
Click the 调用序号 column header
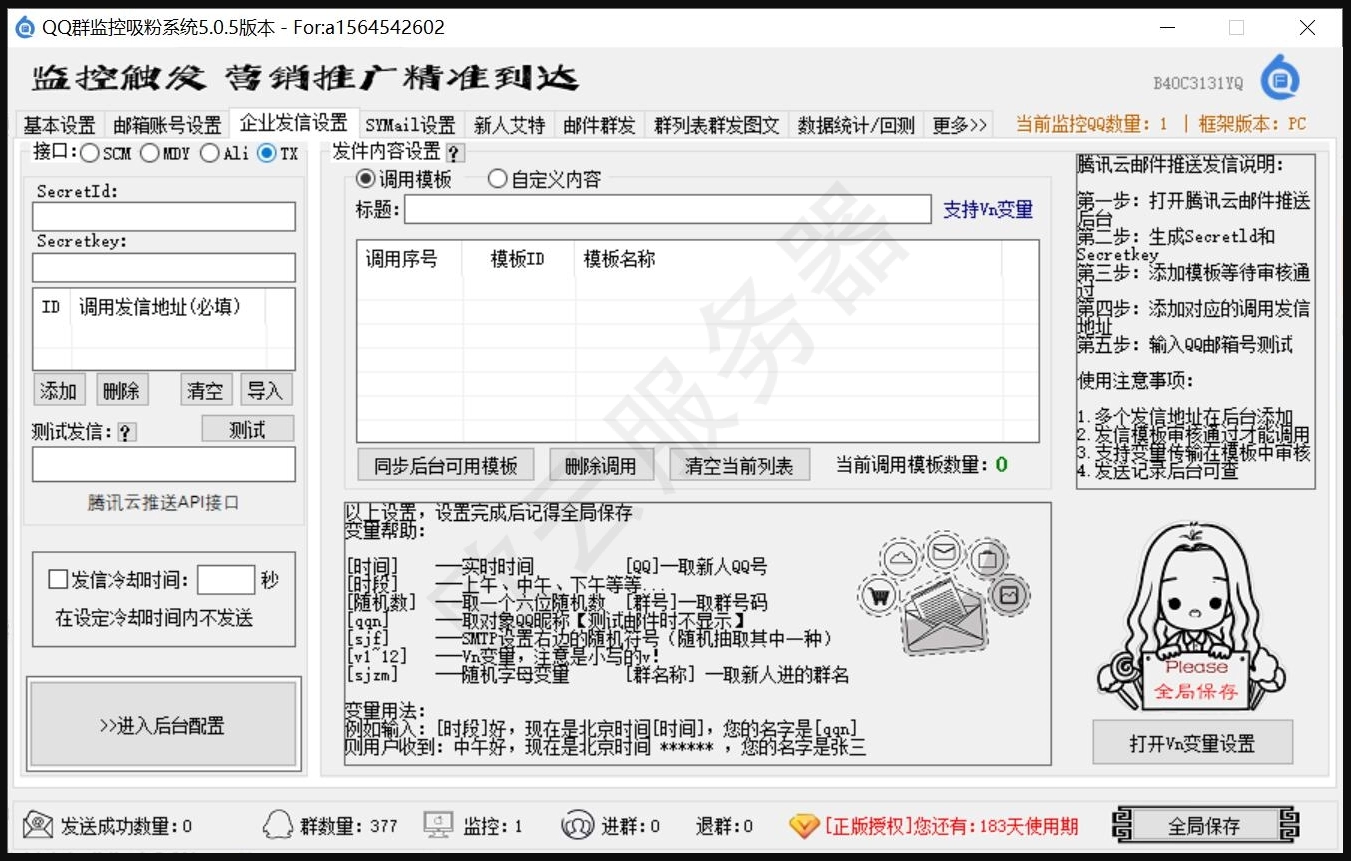[409, 259]
